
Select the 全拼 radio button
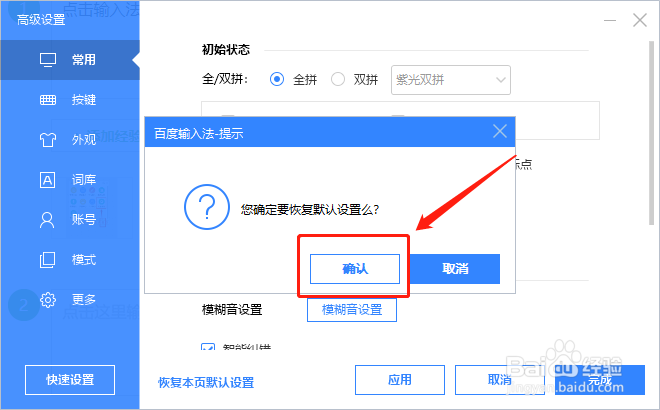(277, 79)
